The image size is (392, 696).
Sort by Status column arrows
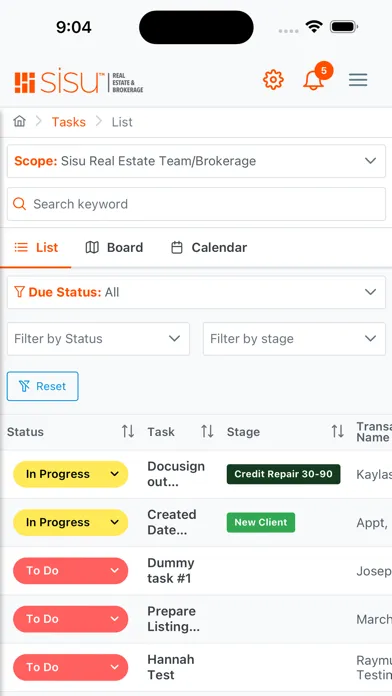tap(128, 431)
